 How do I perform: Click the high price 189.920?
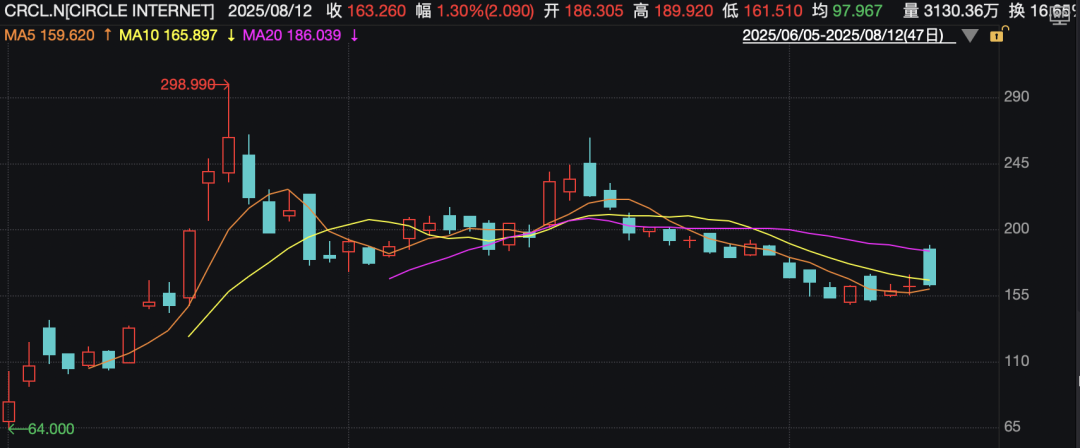pyautogui.click(x=684, y=11)
